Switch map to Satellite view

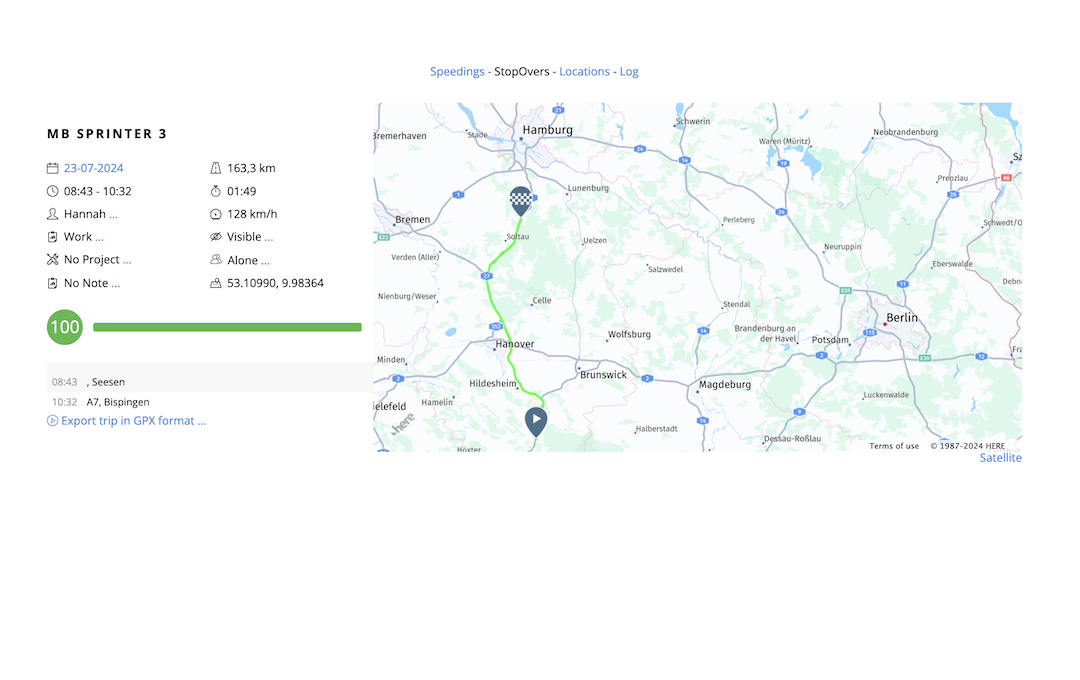point(1000,457)
